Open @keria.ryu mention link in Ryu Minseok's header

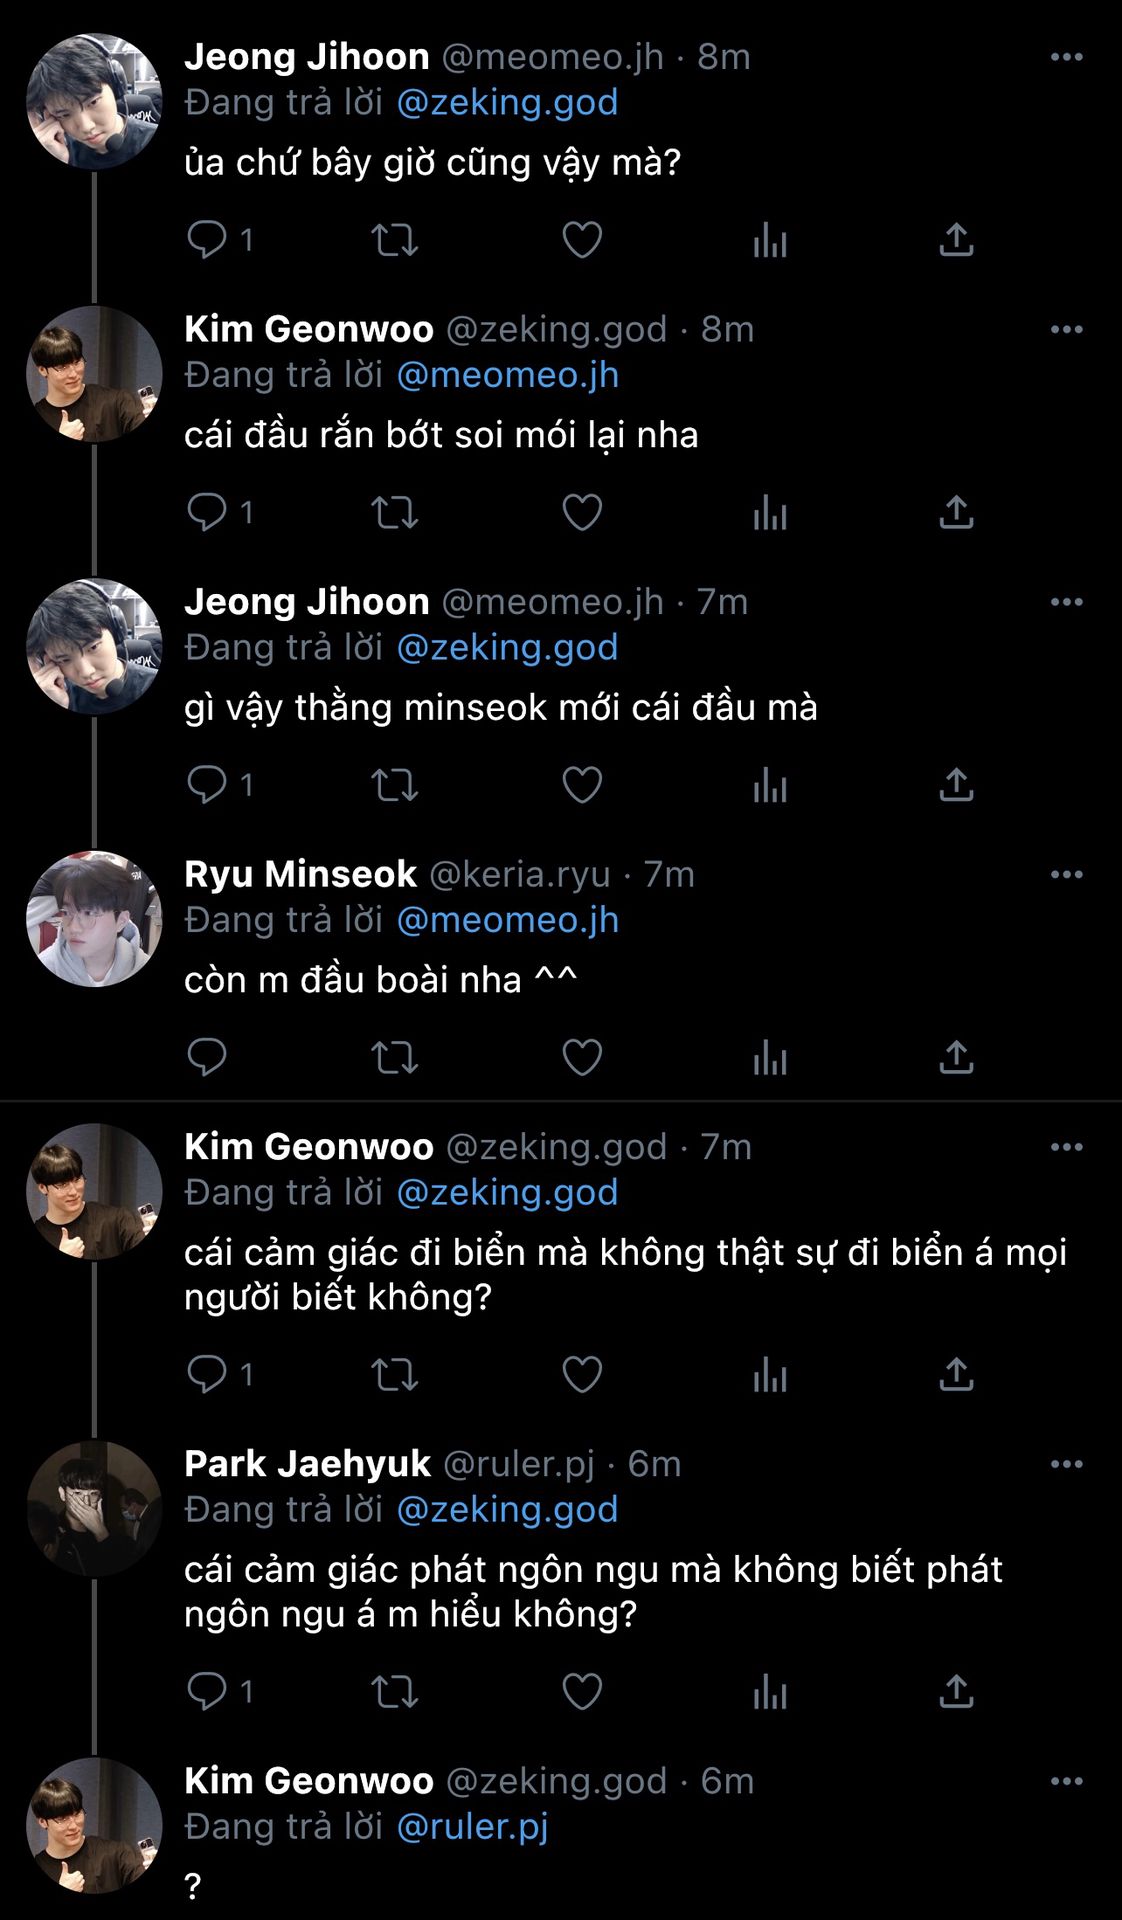pos(519,875)
